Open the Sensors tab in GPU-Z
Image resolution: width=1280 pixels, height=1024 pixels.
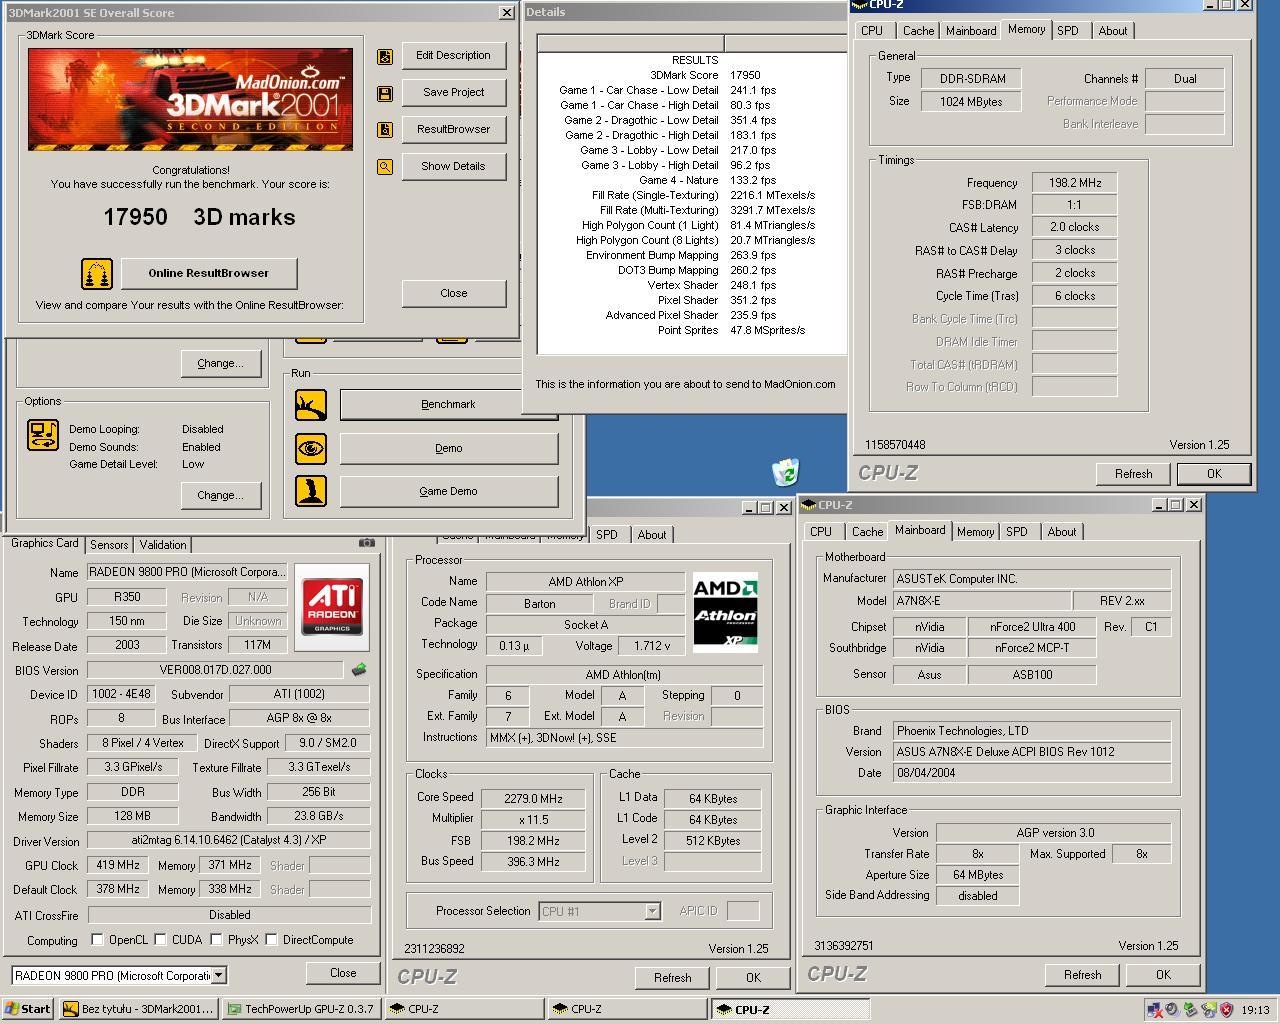tap(108, 544)
